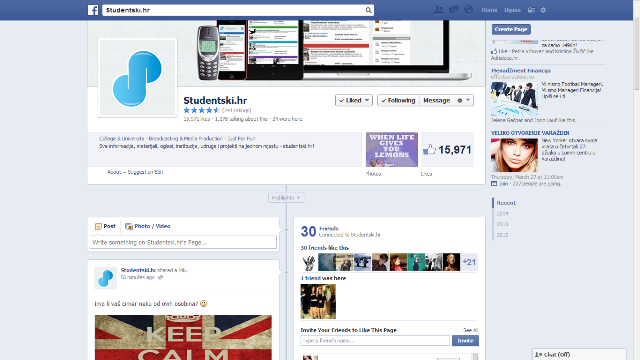
Task: Click the post audience globe icon
Action: coord(160,277)
